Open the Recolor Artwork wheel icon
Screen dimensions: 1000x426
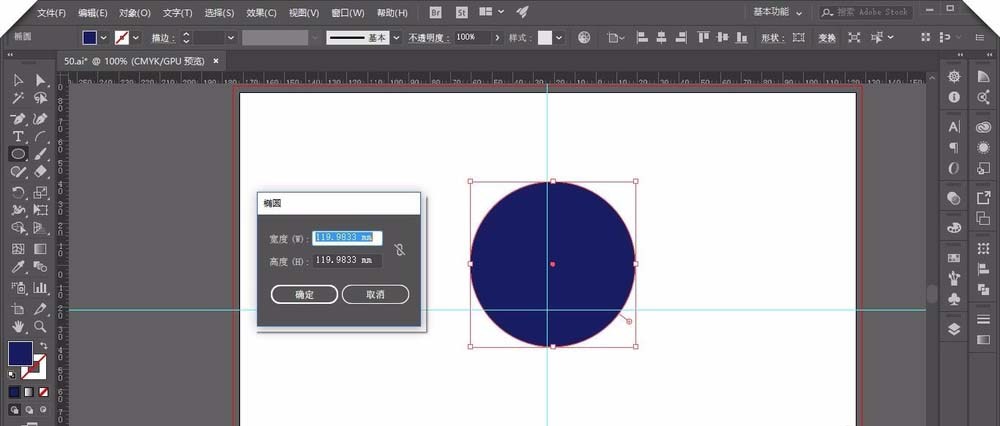(584, 38)
